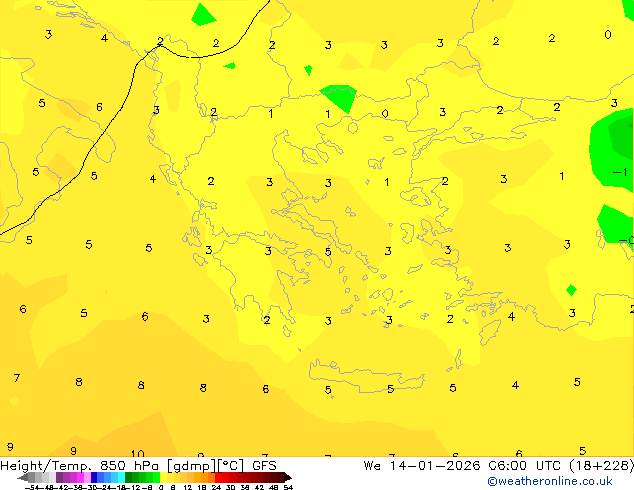Click the temperature value 10 on the map
Screen dimensions: 634x490
137,453
